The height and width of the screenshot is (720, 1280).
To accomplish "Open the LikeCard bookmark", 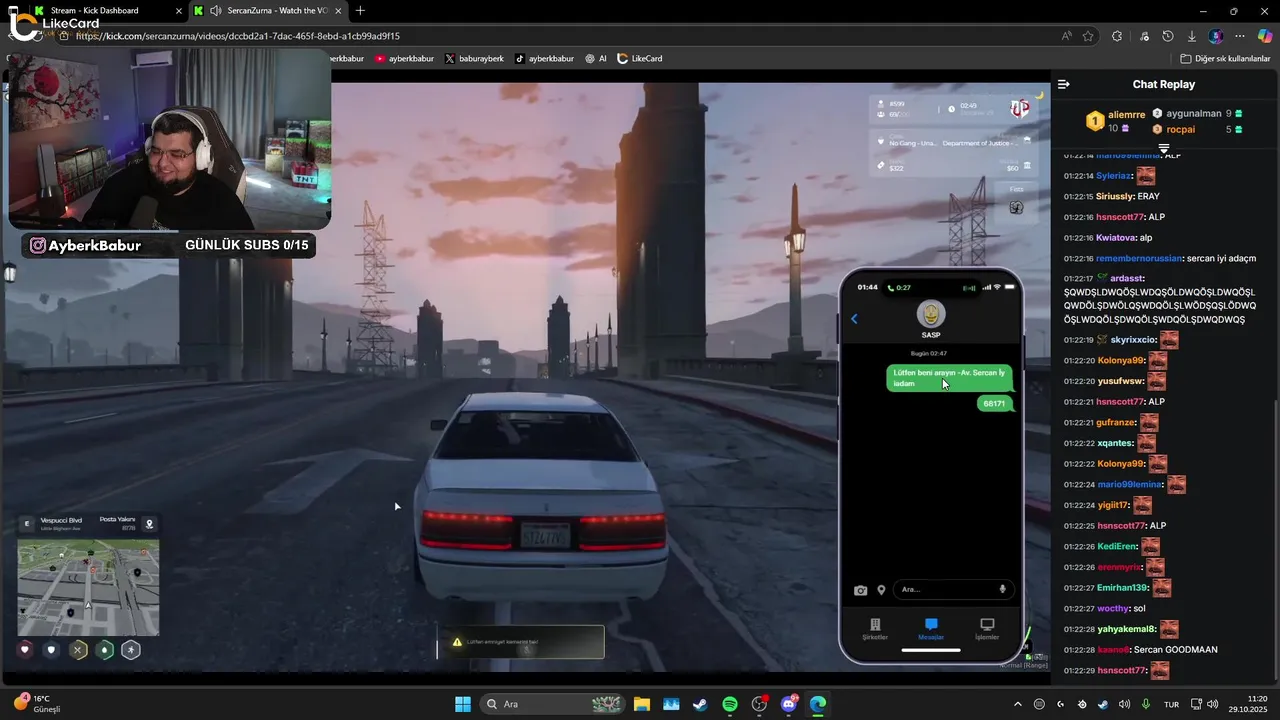I will [640, 59].
